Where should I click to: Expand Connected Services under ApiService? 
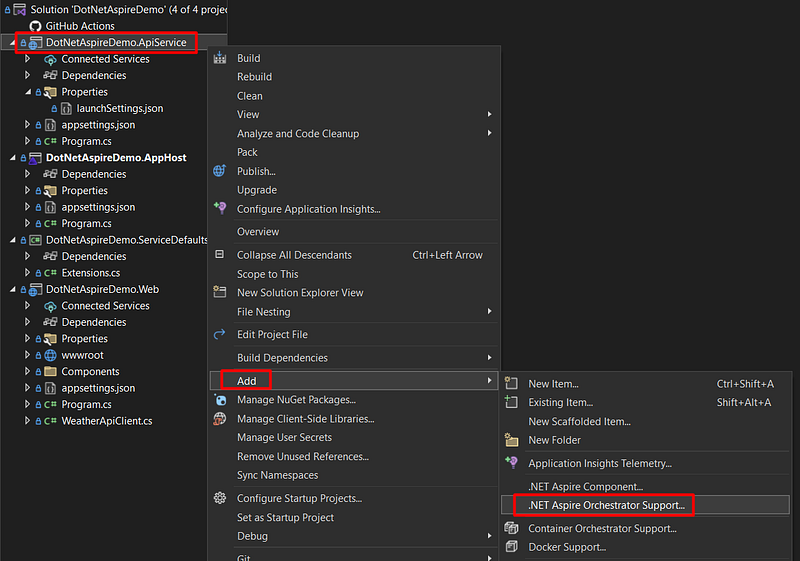coord(28,59)
